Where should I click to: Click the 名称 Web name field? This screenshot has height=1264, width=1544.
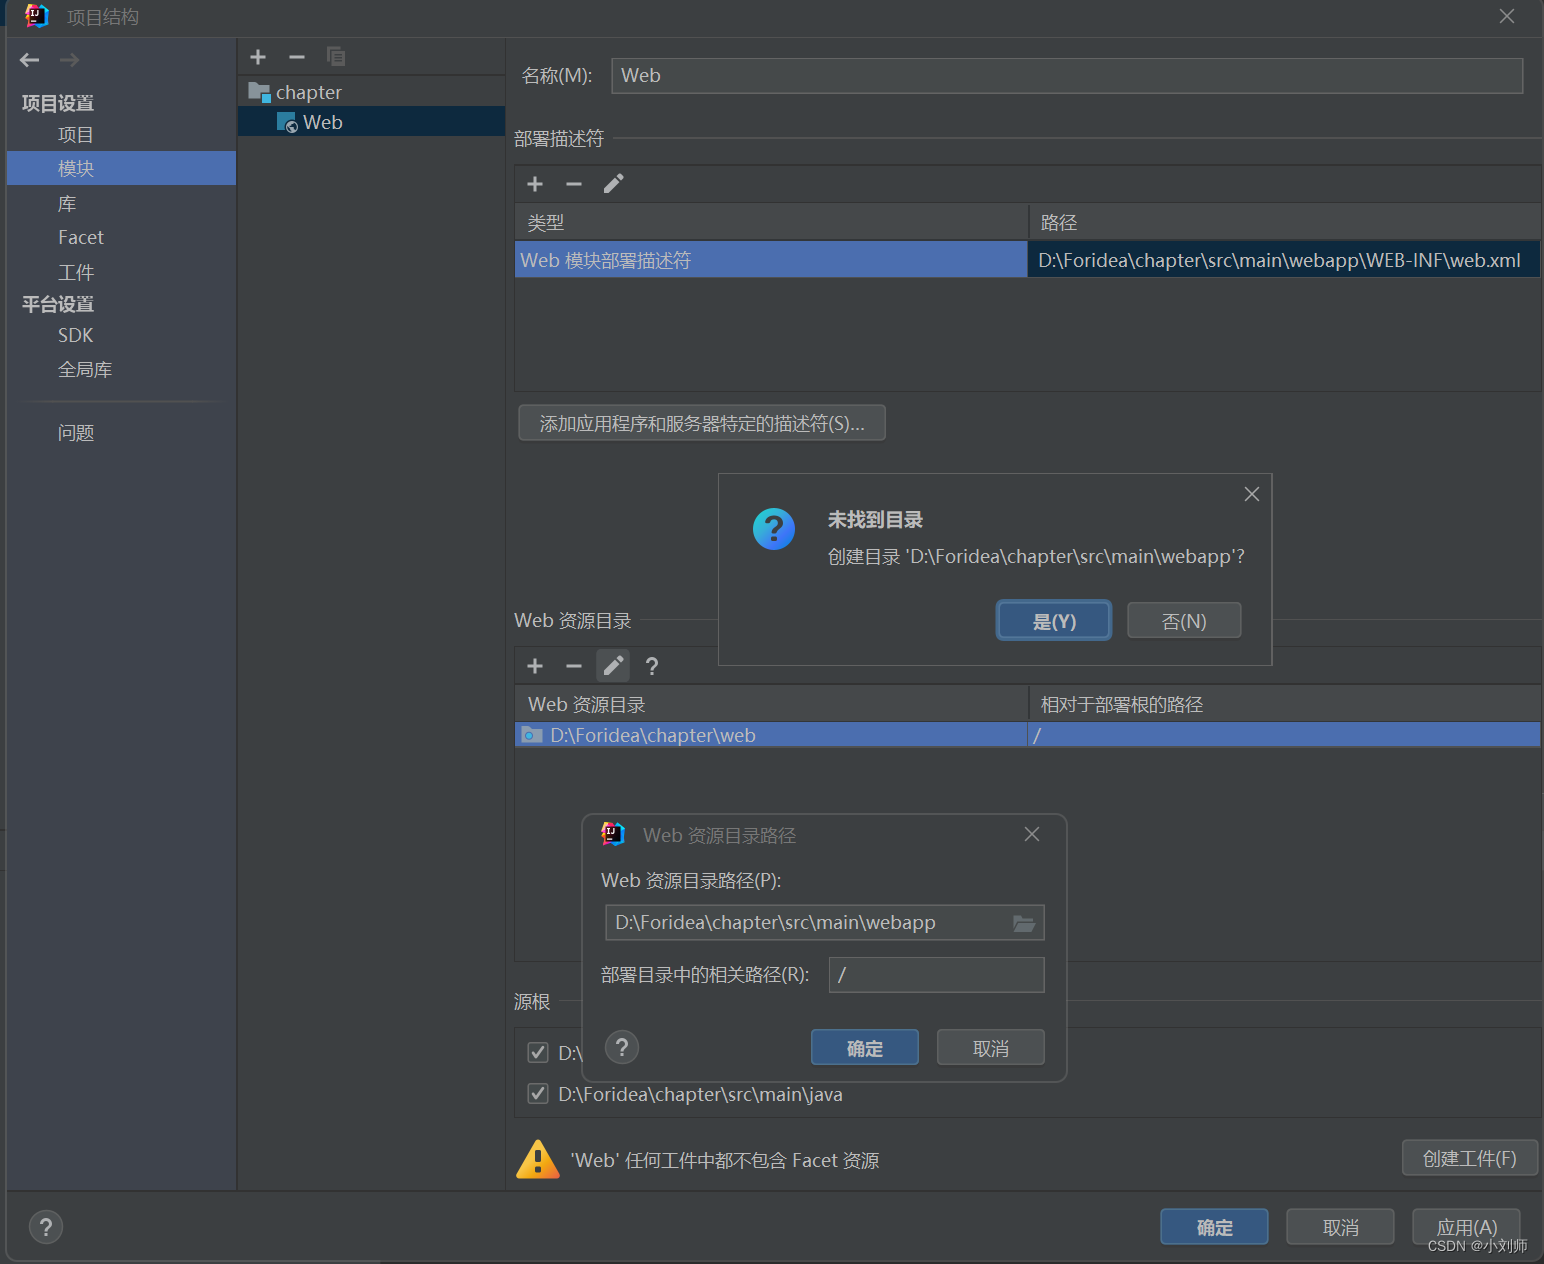tap(1067, 76)
